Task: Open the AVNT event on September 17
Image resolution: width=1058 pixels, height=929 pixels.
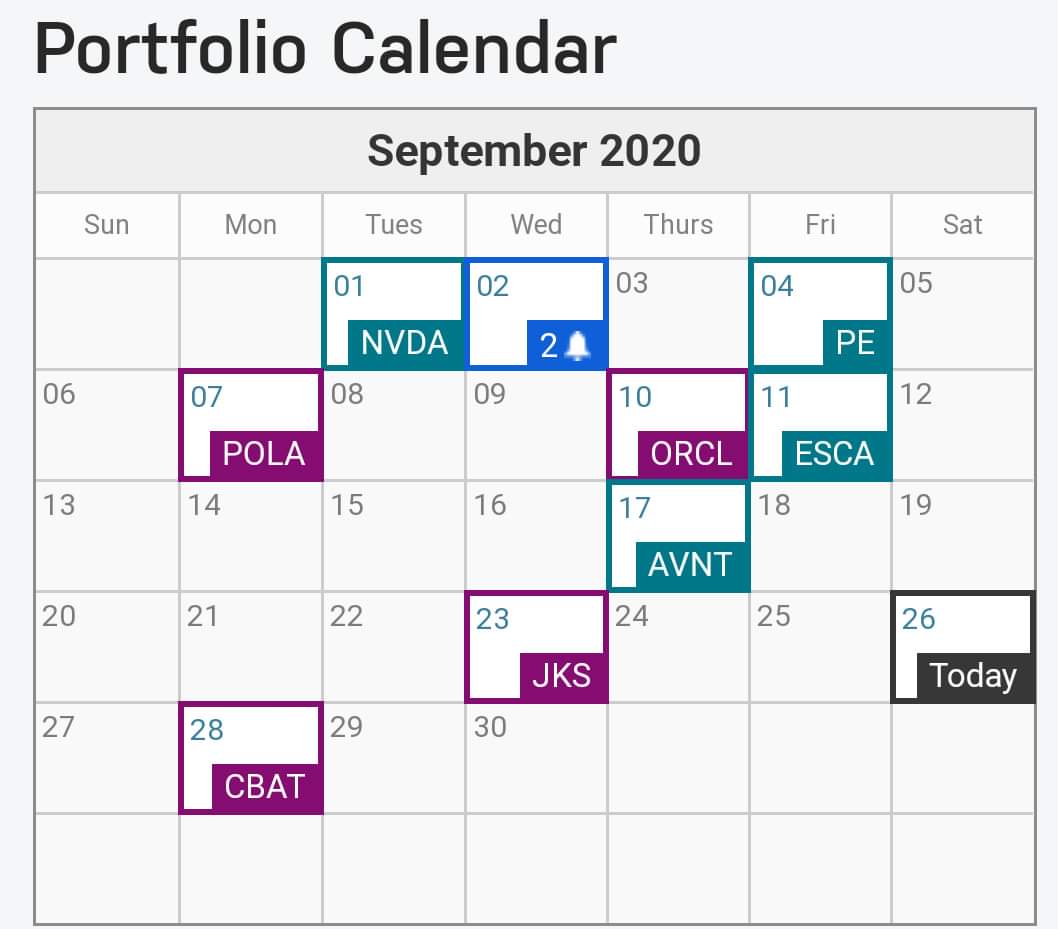Action: pos(690,565)
